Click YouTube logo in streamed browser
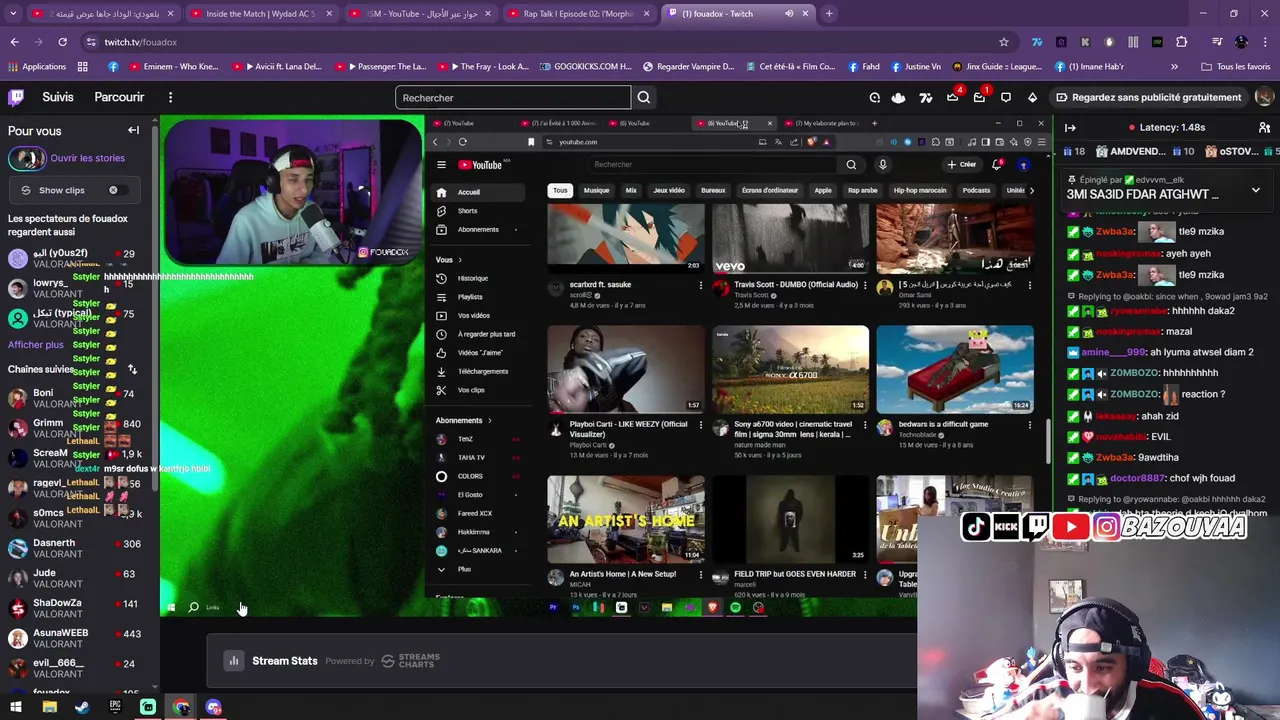The width and height of the screenshot is (1280, 720). coord(481,165)
